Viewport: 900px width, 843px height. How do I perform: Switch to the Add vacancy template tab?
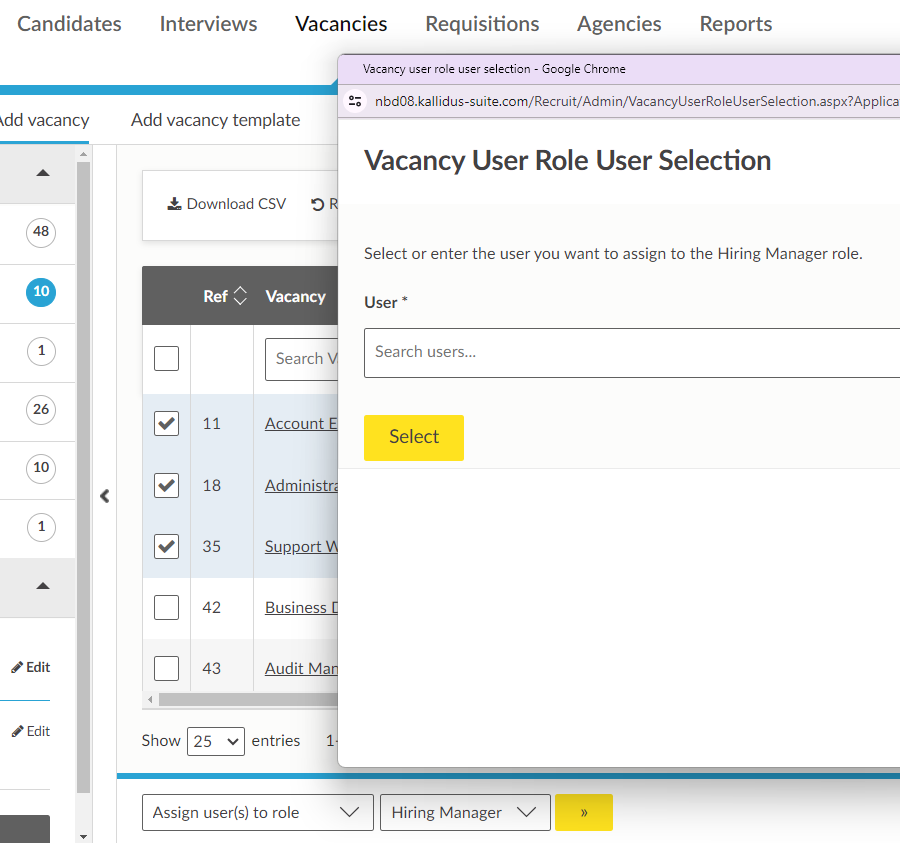point(215,120)
